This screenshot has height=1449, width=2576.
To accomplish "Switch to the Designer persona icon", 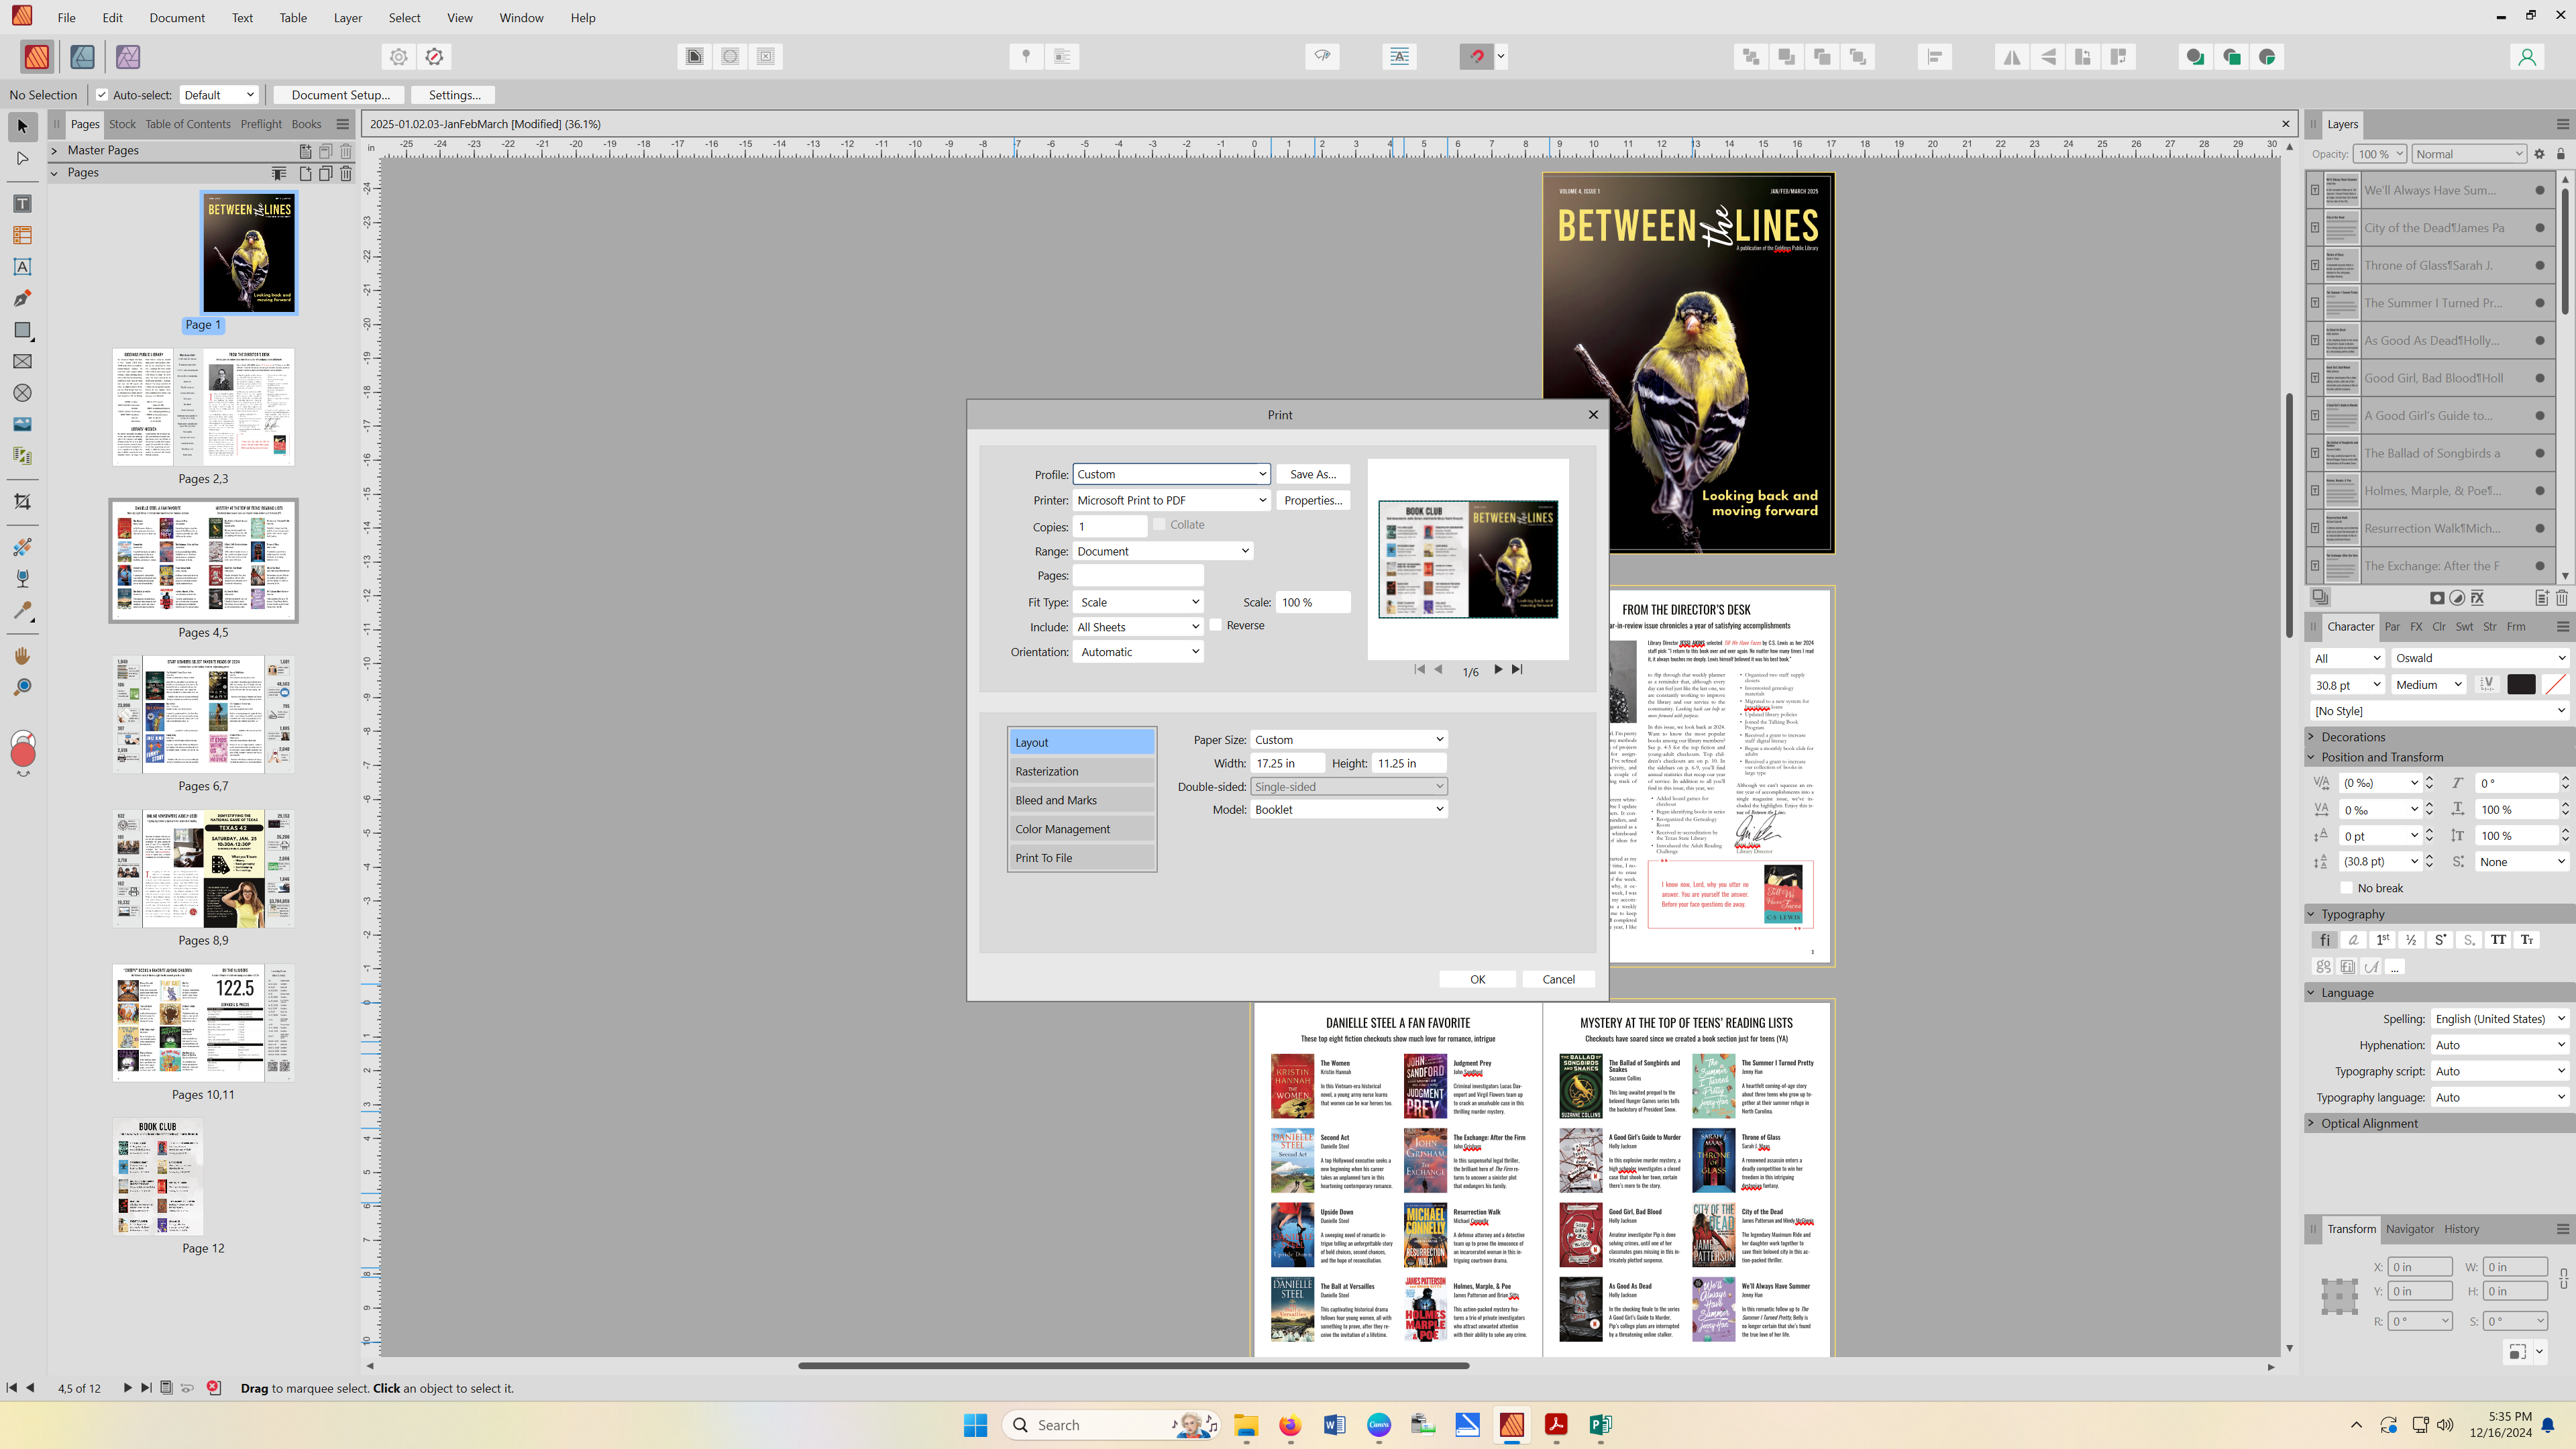I will (82, 57).
